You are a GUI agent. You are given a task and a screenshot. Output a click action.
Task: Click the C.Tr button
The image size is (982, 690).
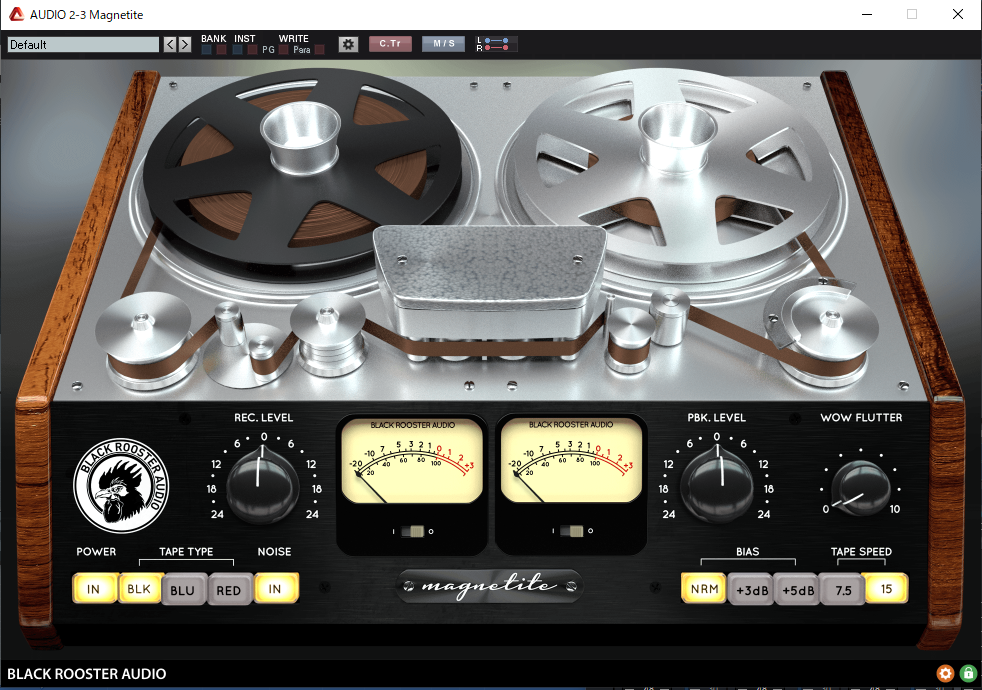[390, 44]
